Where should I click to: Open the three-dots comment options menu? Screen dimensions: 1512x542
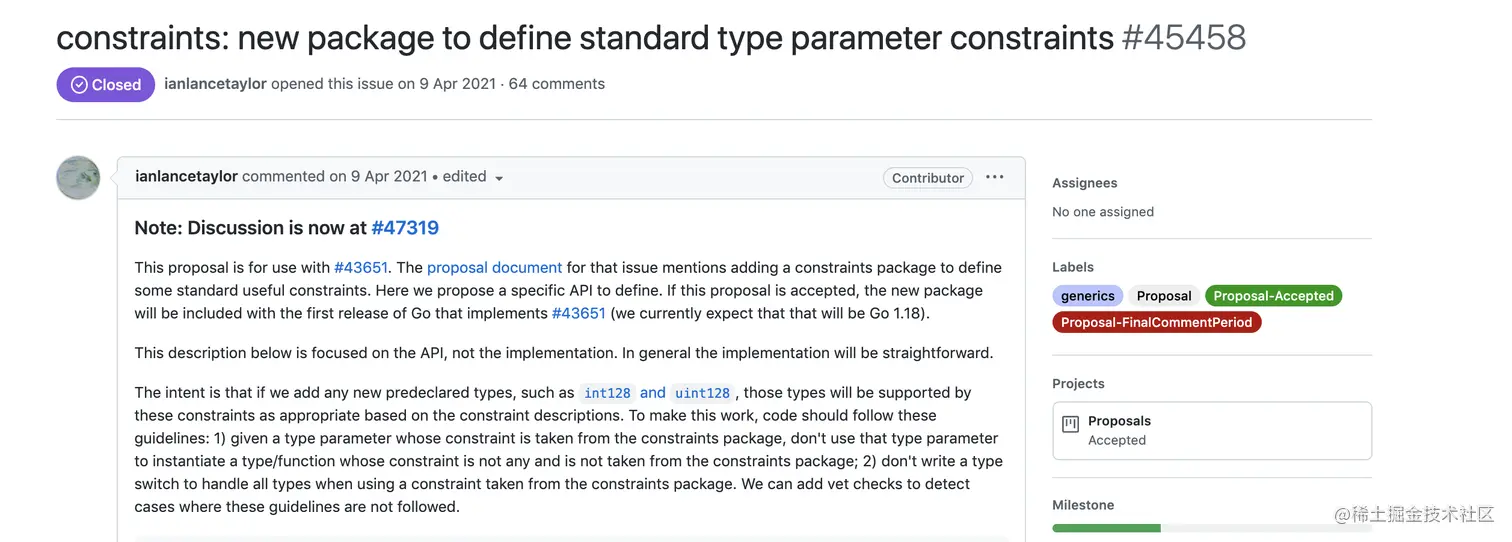[994, 177]
